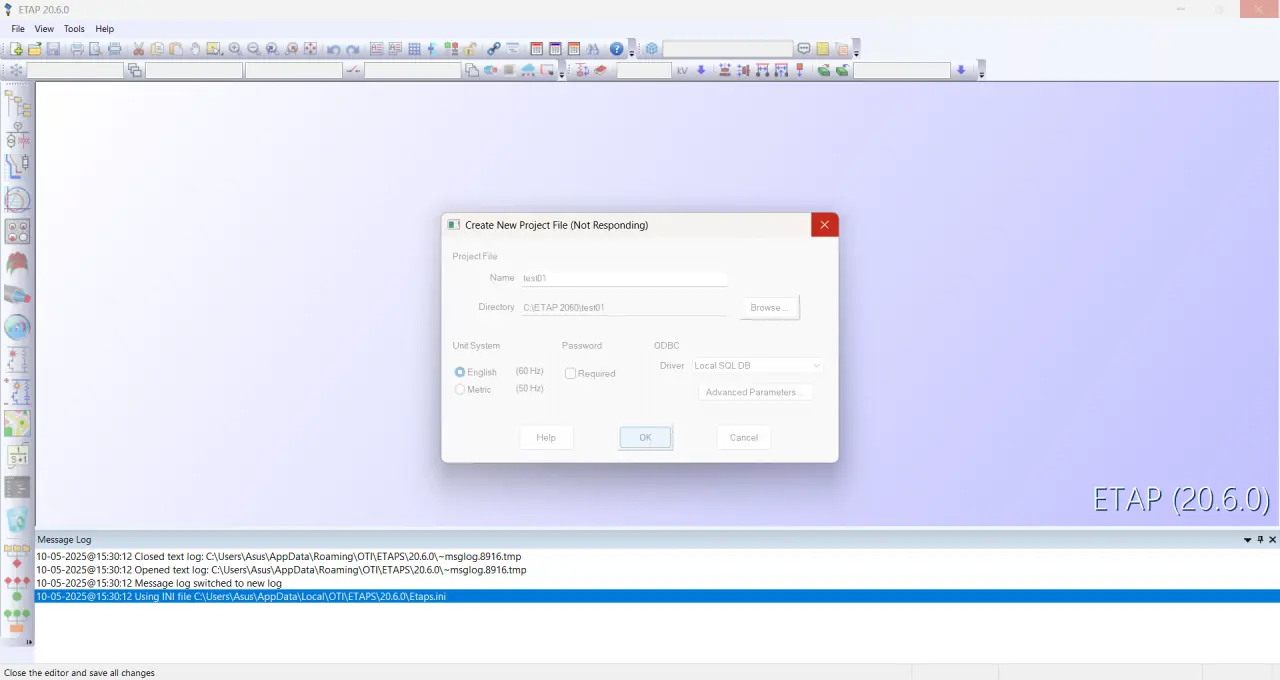Open the Help menu
The width and height of the screenshot is (1280, 680).
pos(105,29)
